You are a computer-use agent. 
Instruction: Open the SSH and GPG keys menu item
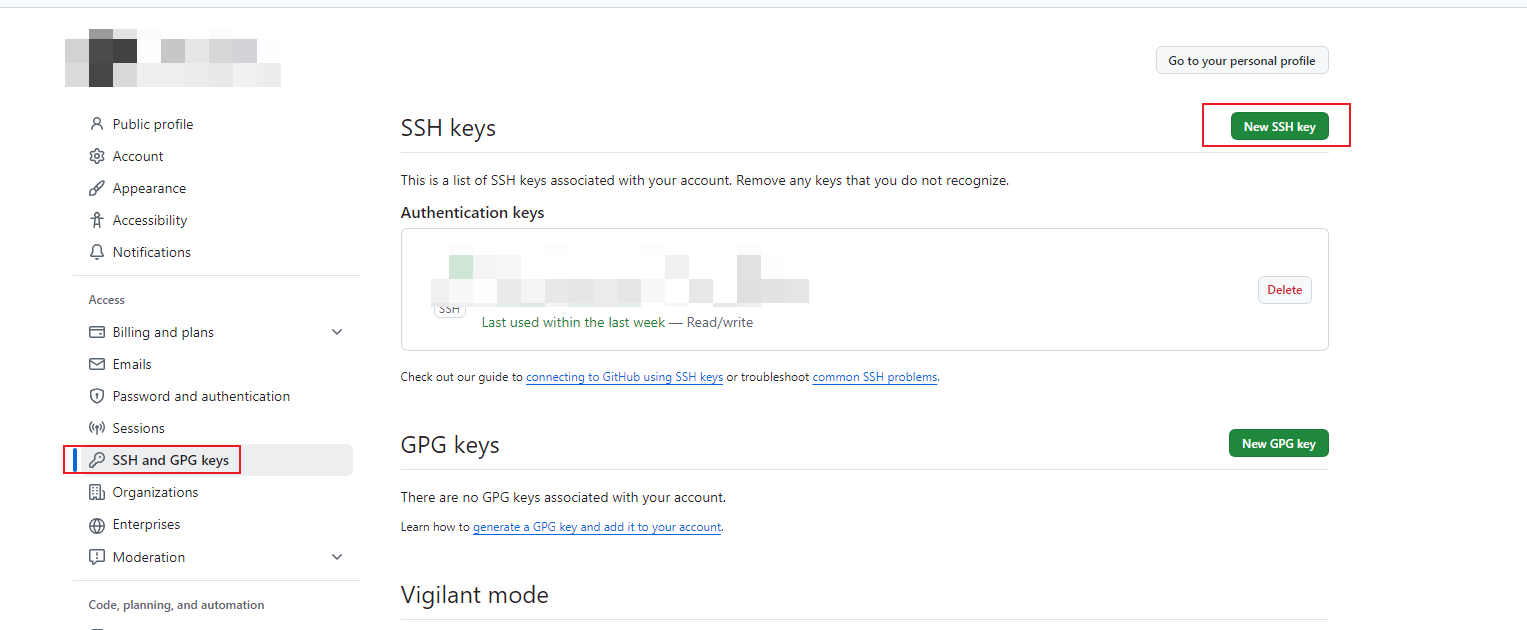[x=170, y=460]
